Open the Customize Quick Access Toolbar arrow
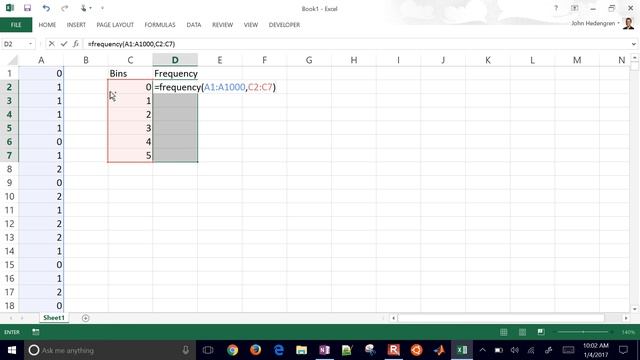The image size is (640, 360). pyautogui.click(x=102, y=8)
